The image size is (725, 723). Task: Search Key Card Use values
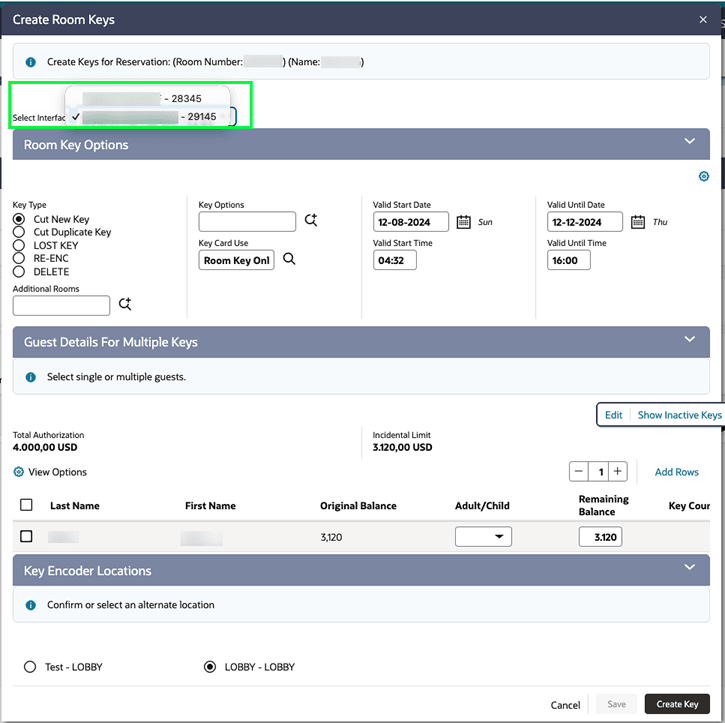(x=289, y=259)
